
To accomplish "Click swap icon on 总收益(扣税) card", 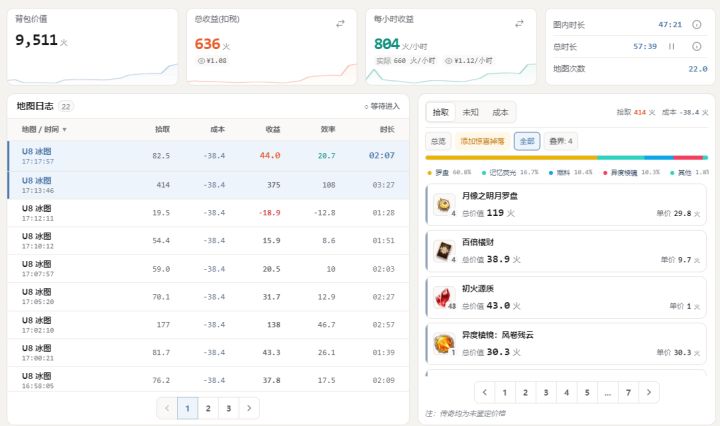I will click(x=340, y=23).
